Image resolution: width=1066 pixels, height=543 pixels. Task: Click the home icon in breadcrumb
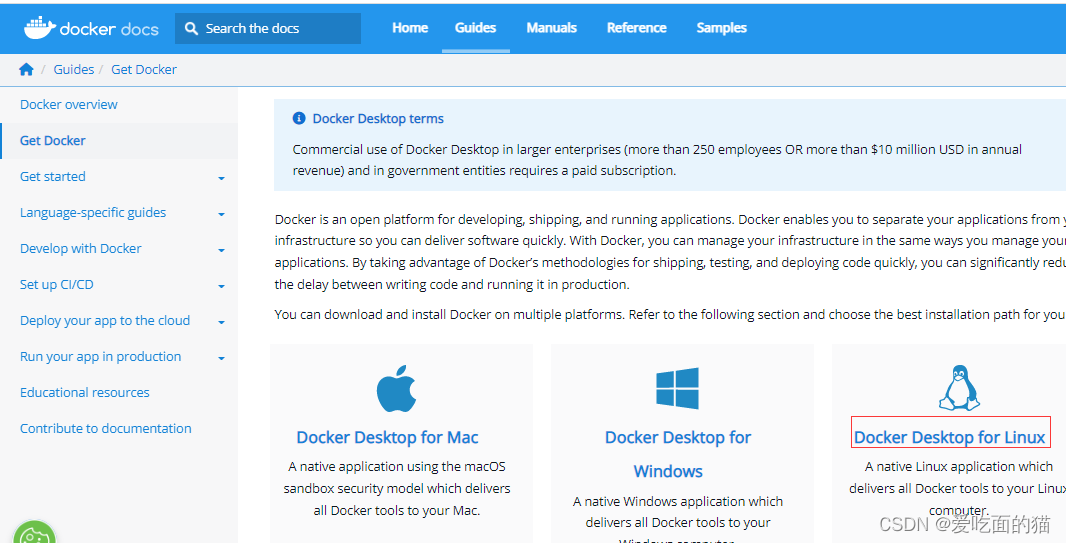tap(27, 69)
